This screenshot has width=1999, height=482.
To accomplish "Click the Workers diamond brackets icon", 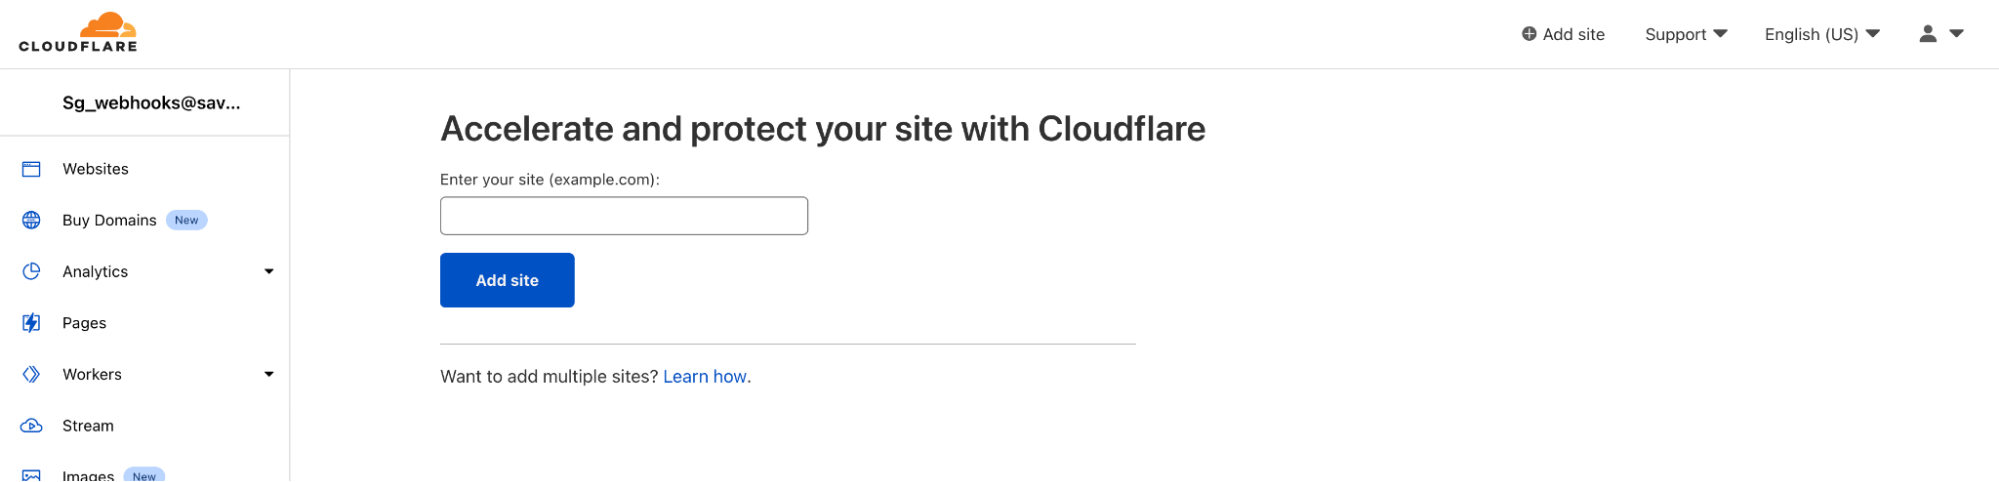I will coord(32,374).
